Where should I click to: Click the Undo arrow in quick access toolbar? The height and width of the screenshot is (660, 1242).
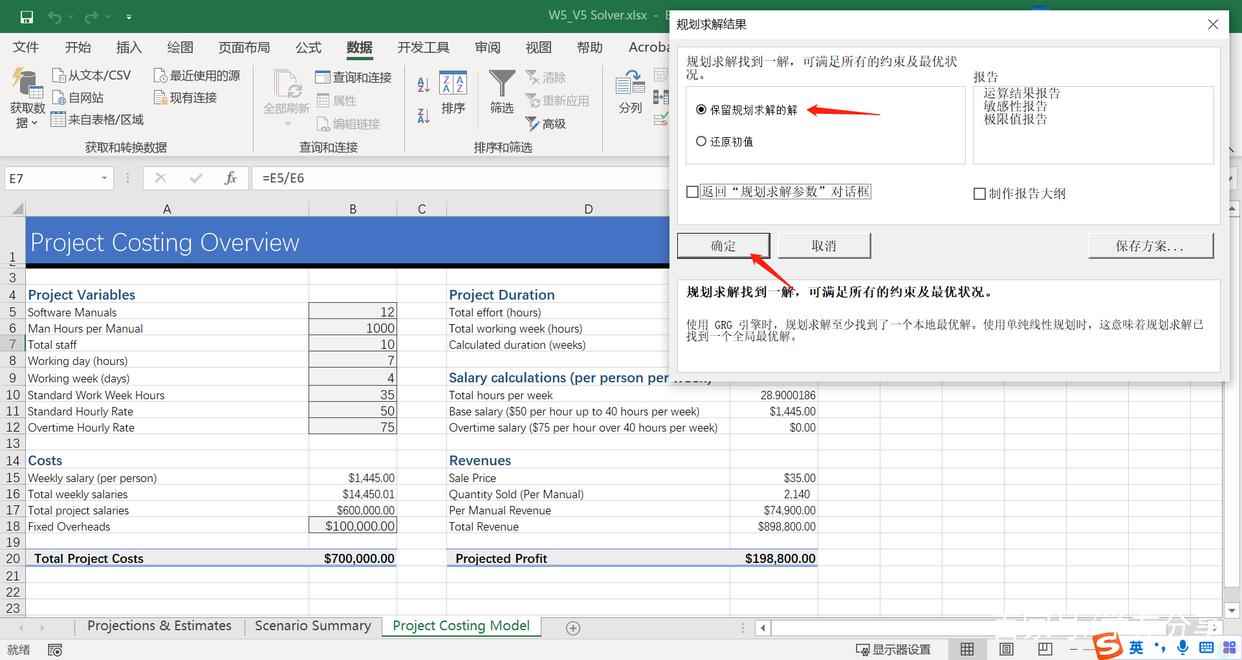click(55, 17)
